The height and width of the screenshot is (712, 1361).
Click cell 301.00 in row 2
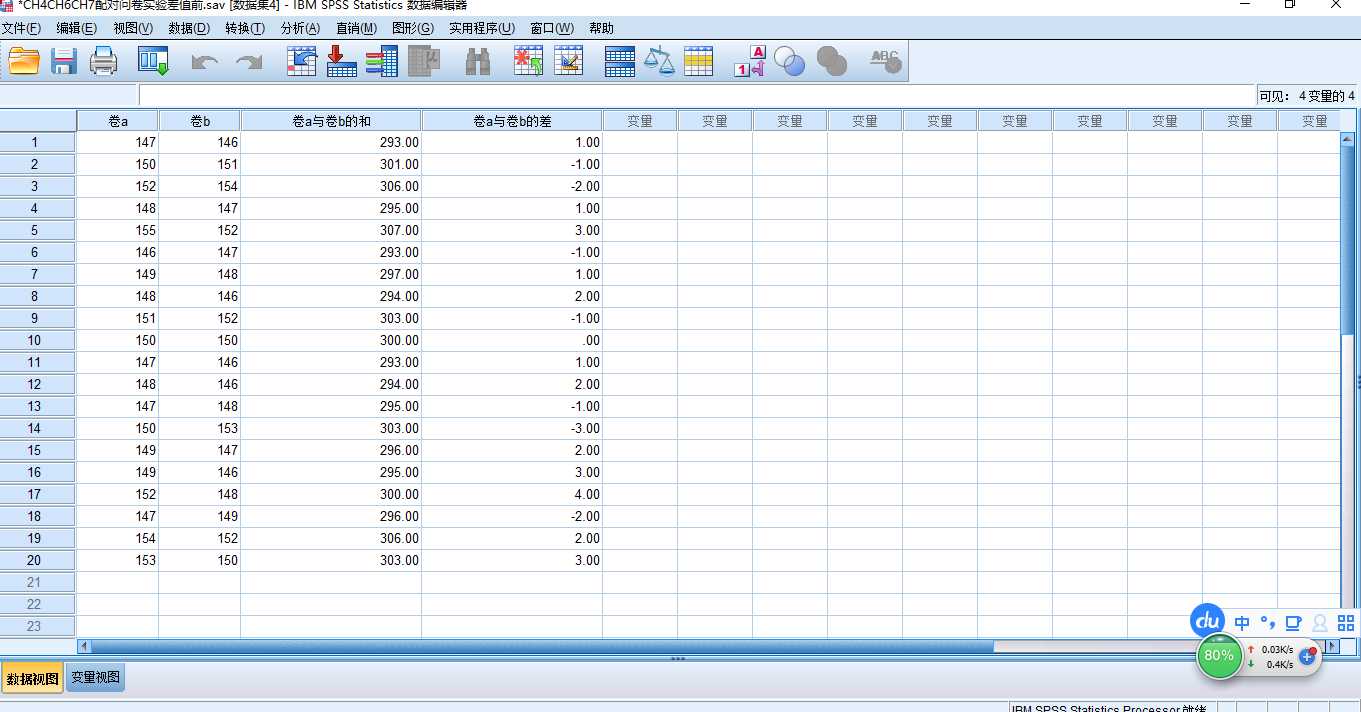click(331, 164)
